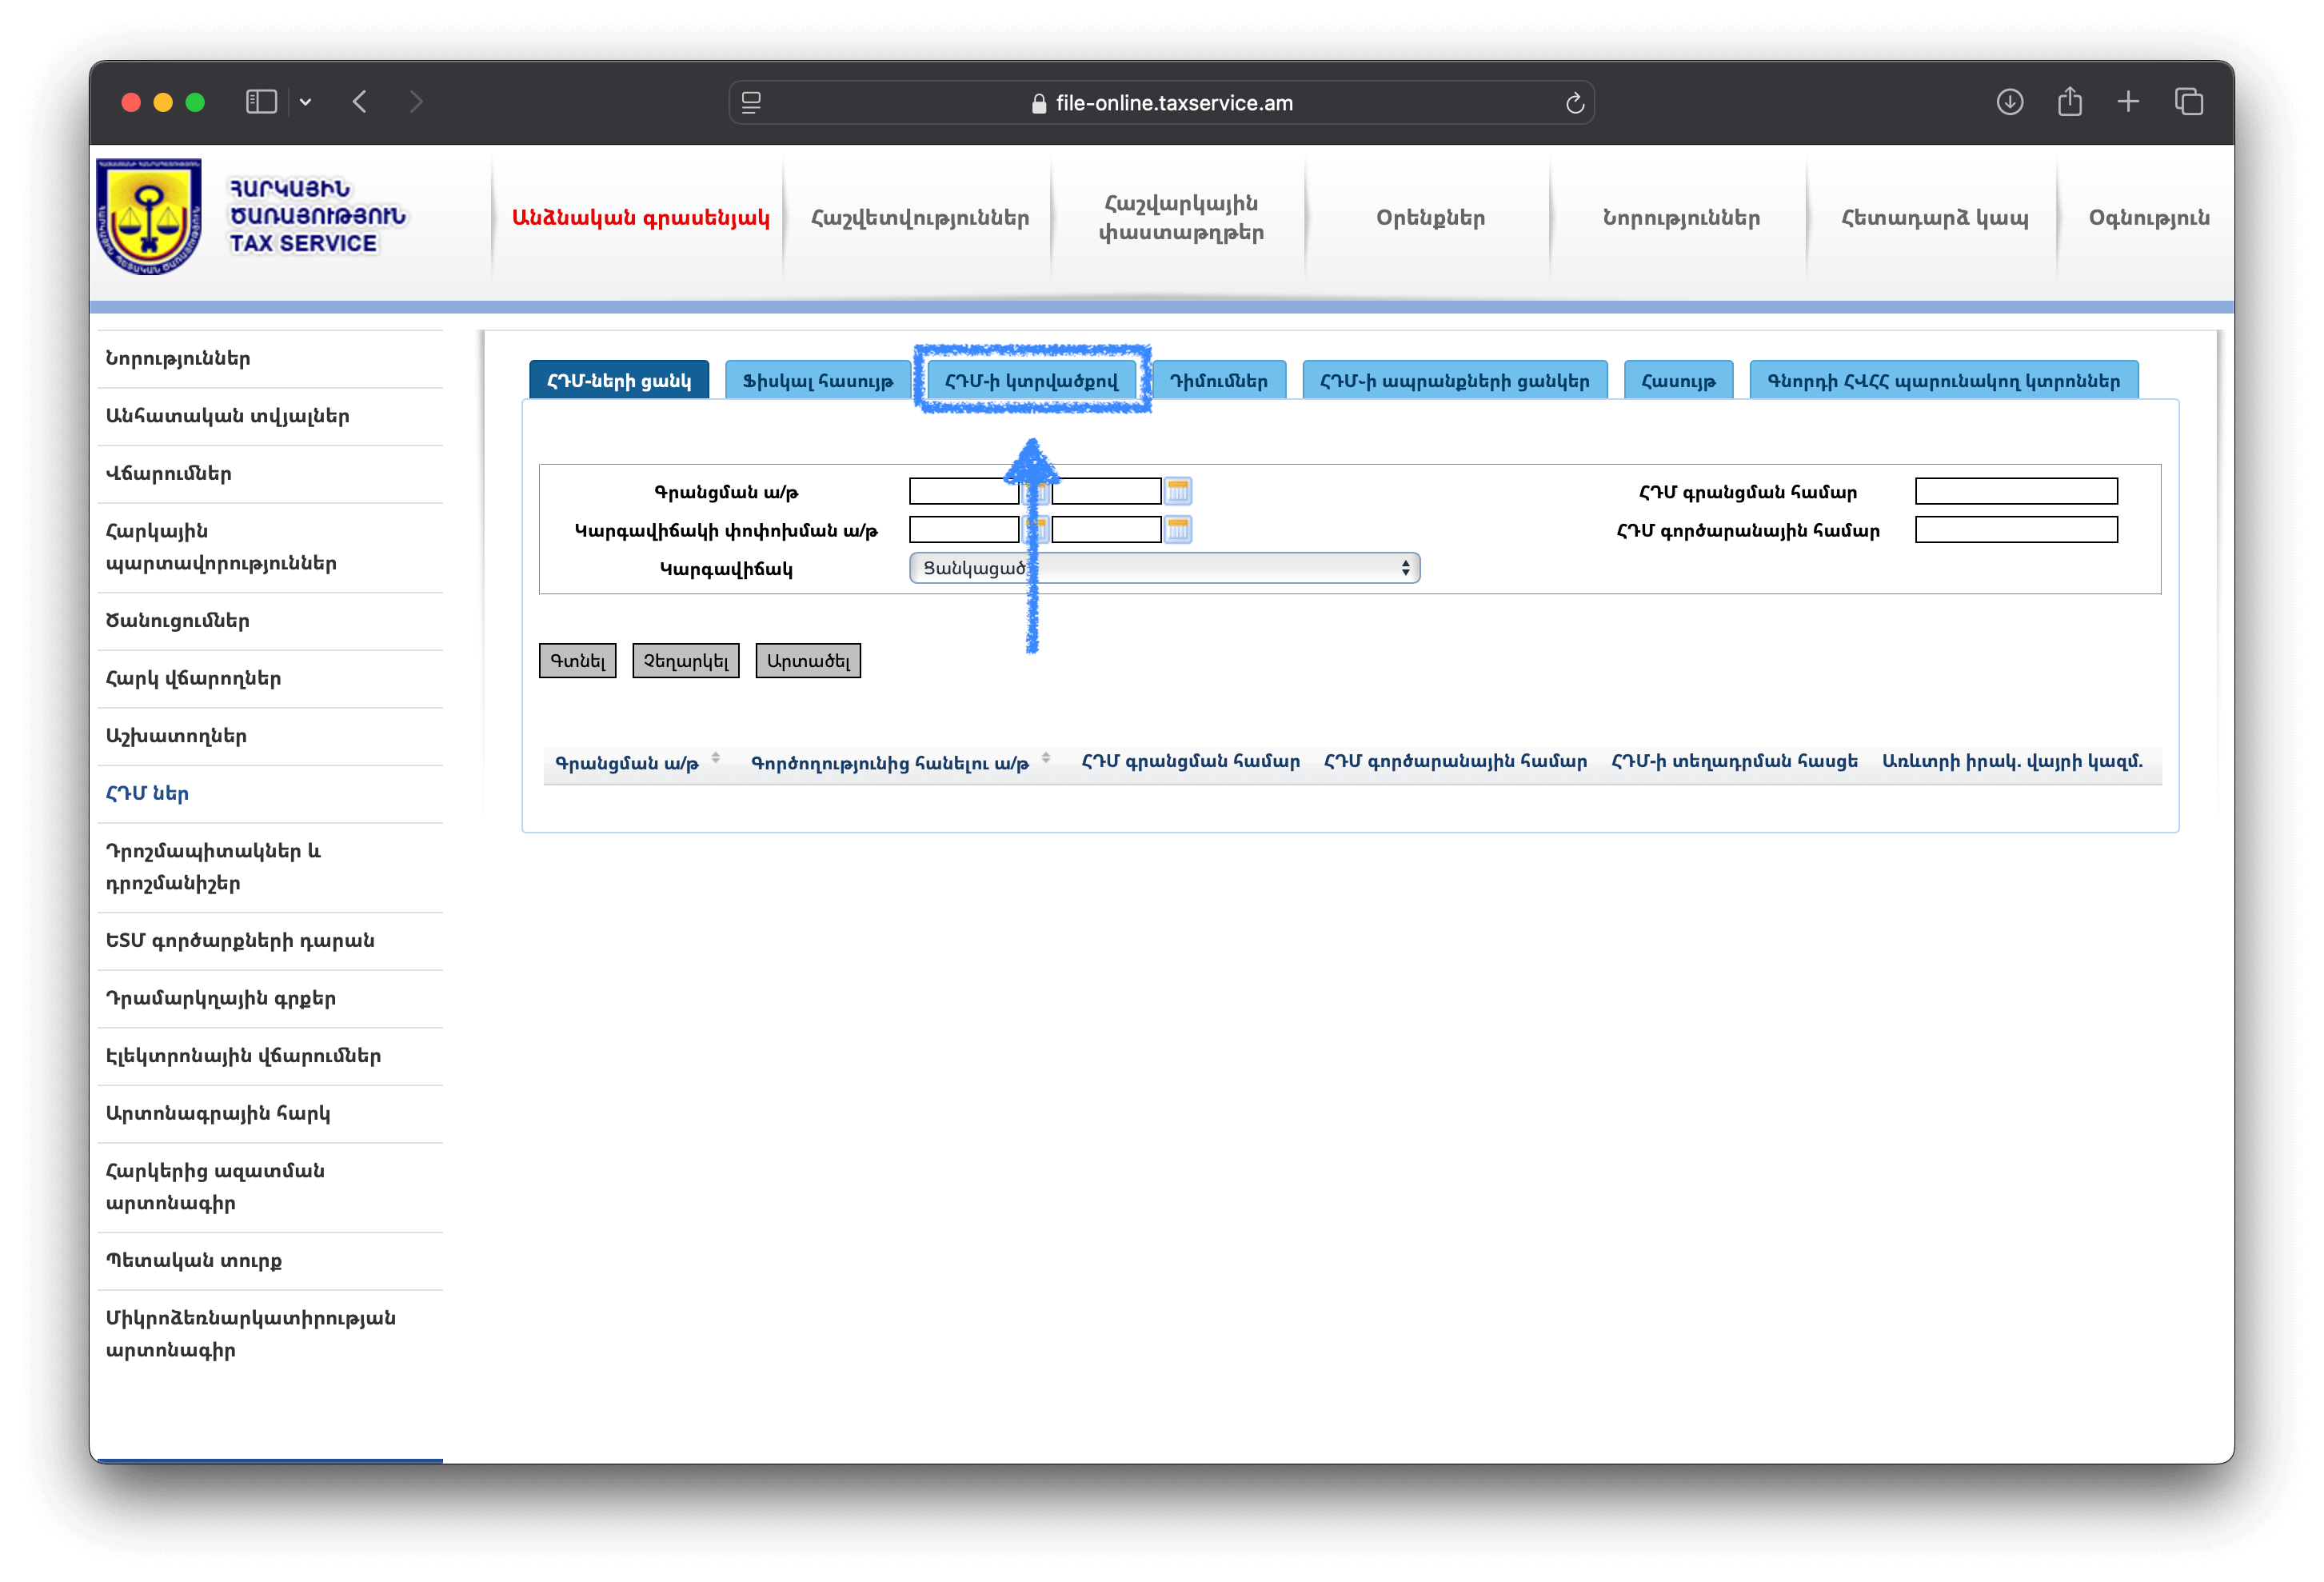2324x1582 pixels.
Task: Sort by Գրանցման ա/թ column arrows
Action: point(716,759)
